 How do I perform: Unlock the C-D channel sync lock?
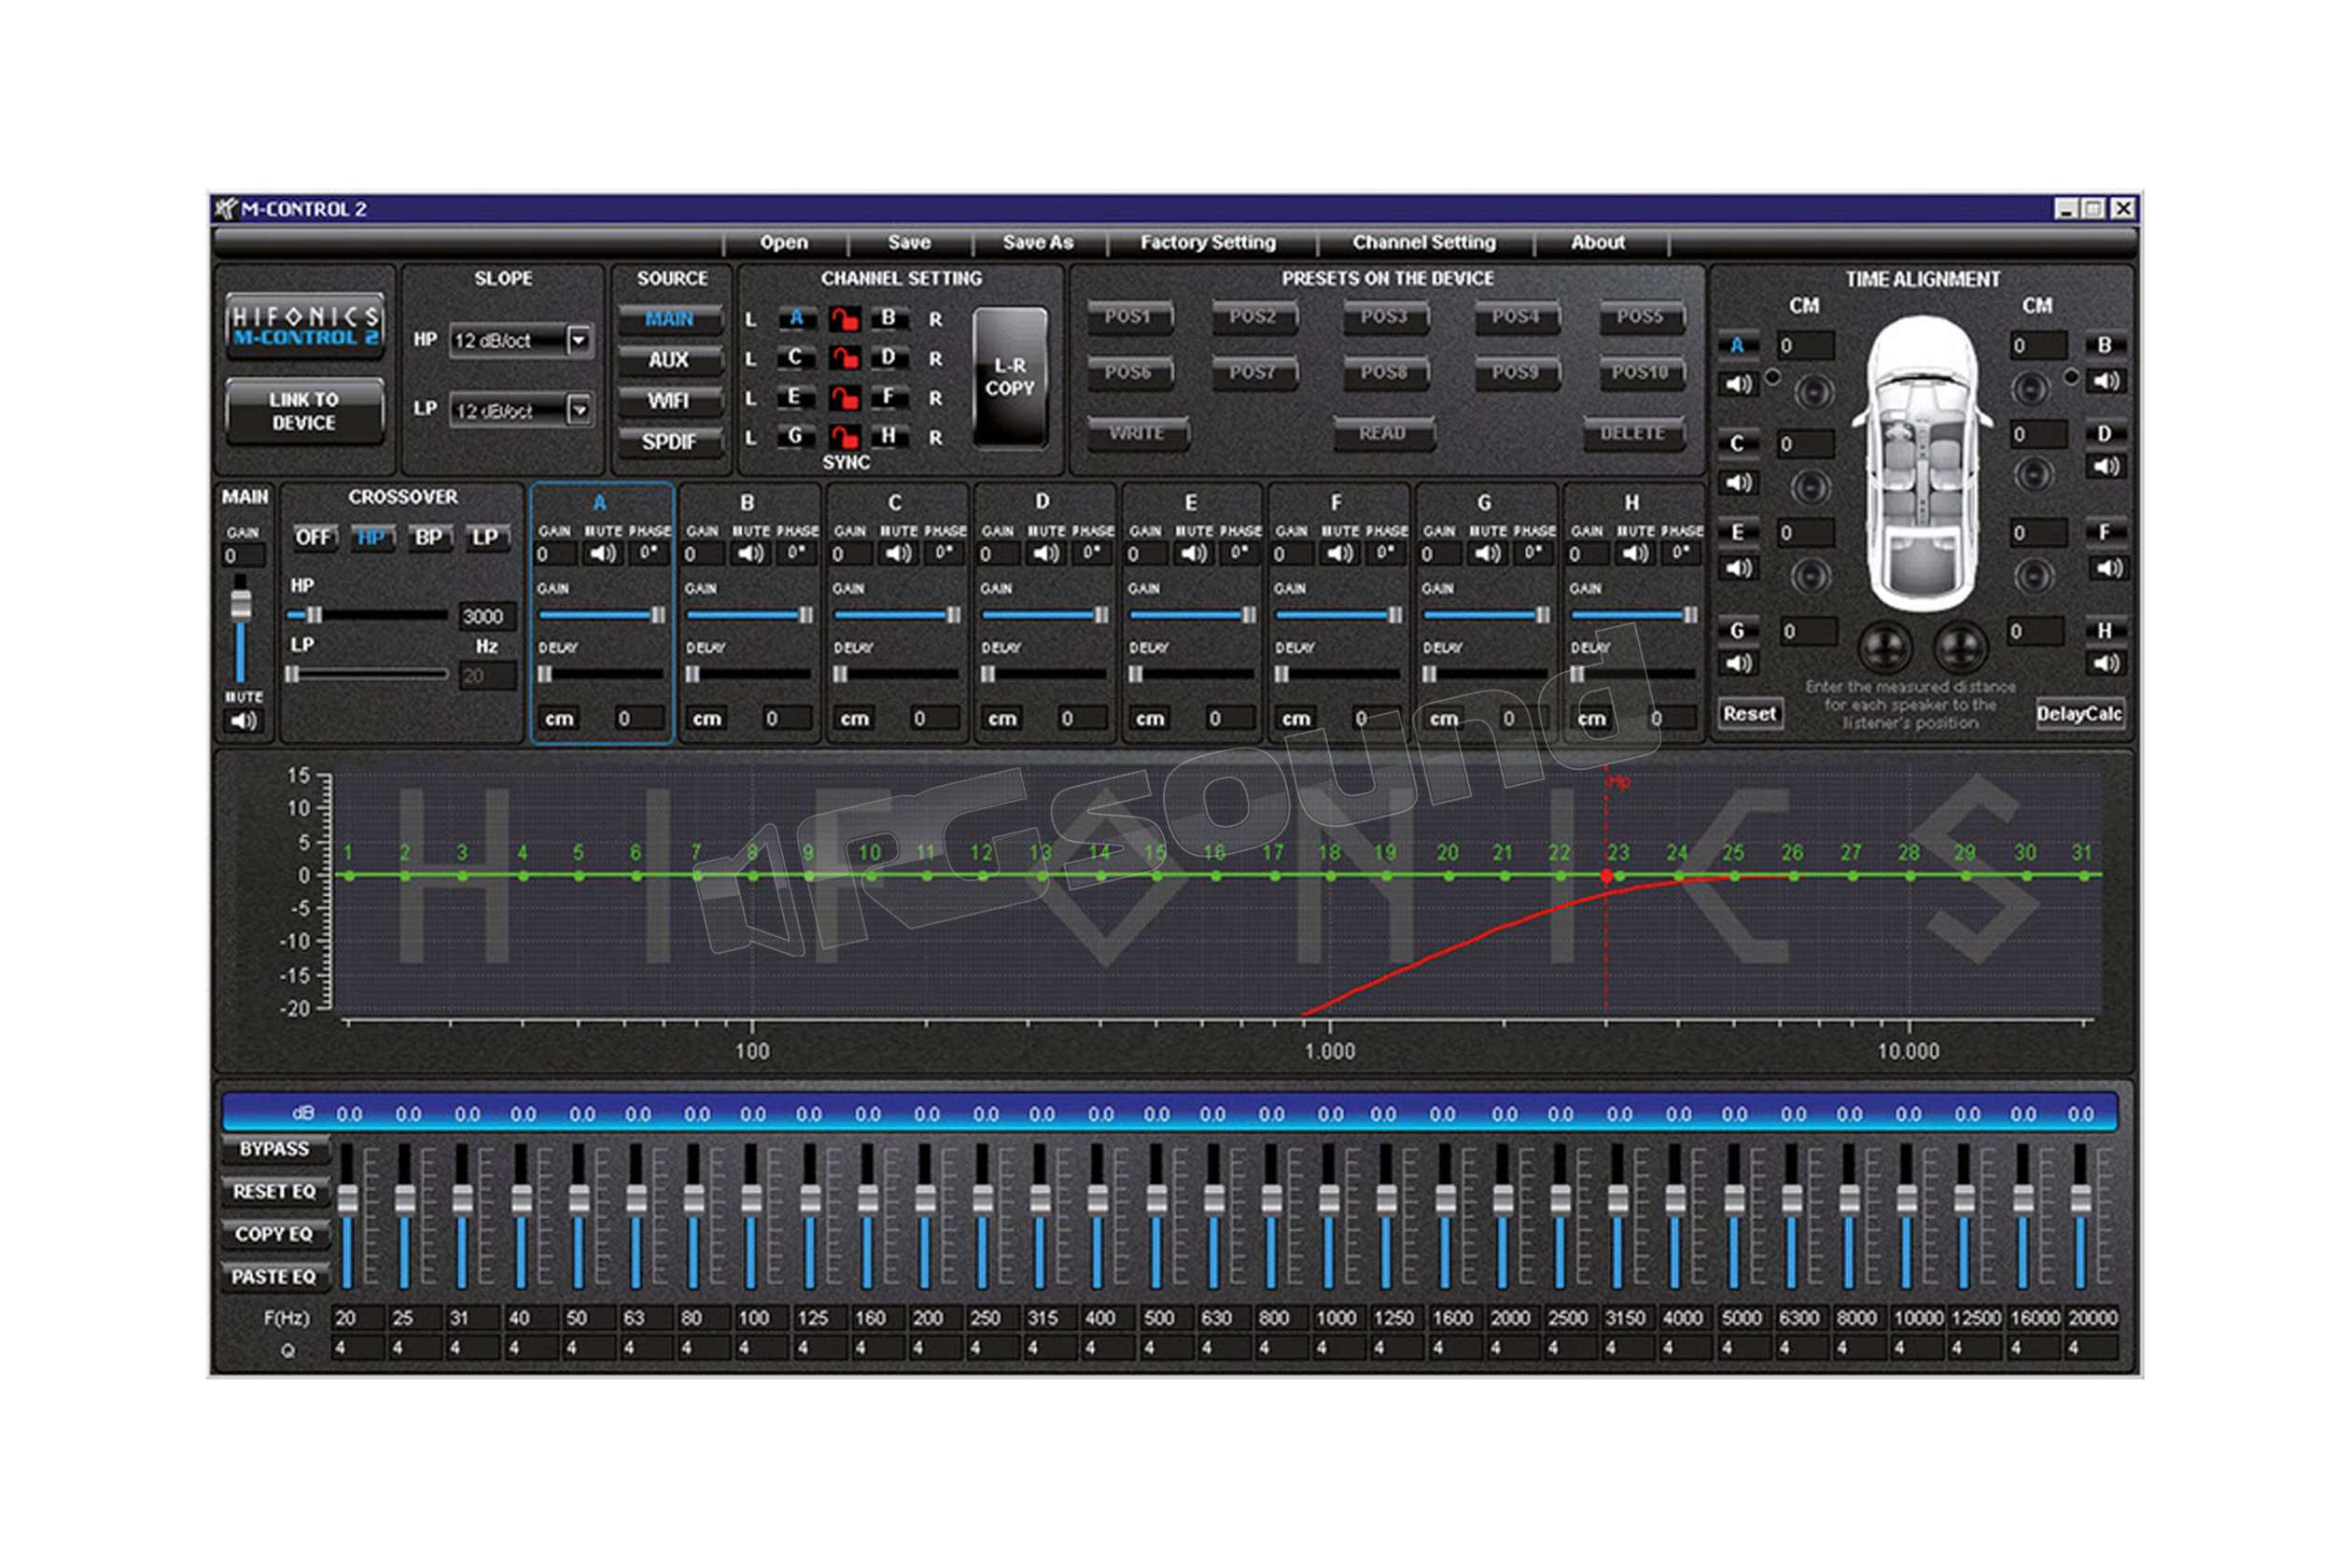[845, 358]
